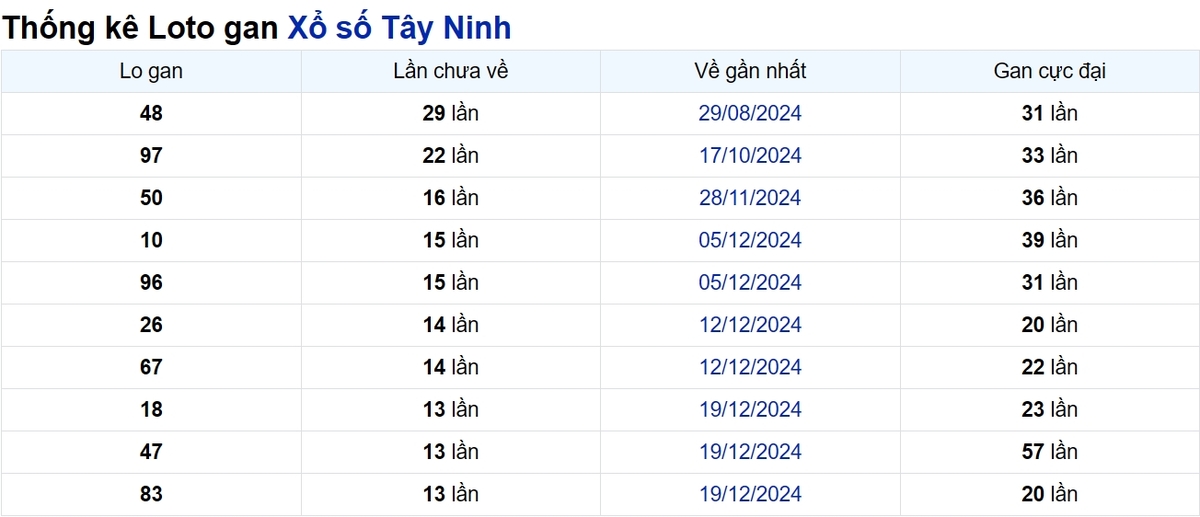Click the Về gần nhất column header
1200x517 pixels.
[x=750, y=71]
